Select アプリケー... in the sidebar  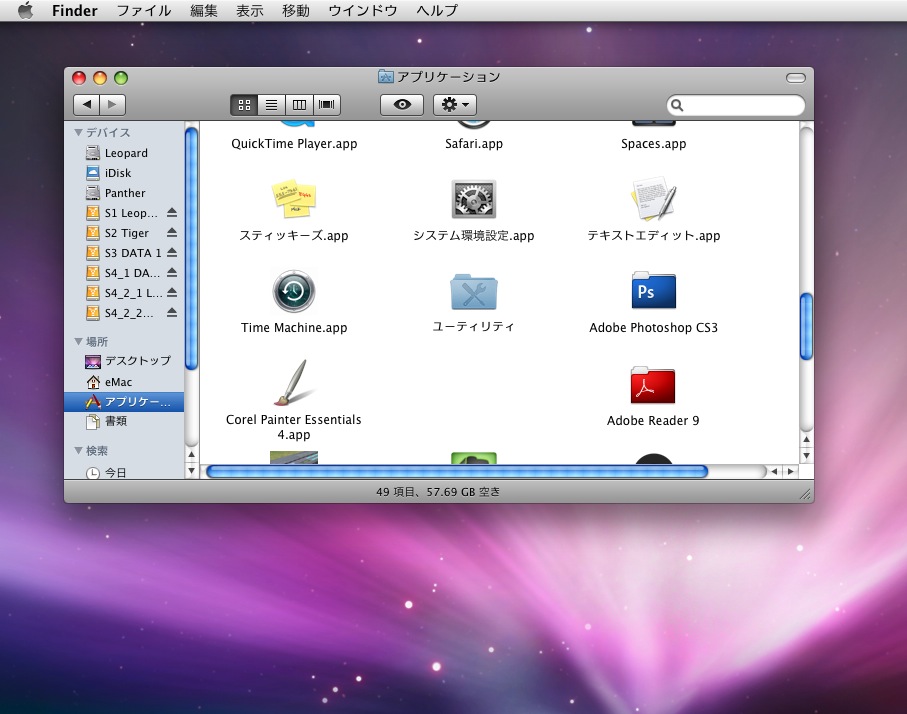coord(124,402)
